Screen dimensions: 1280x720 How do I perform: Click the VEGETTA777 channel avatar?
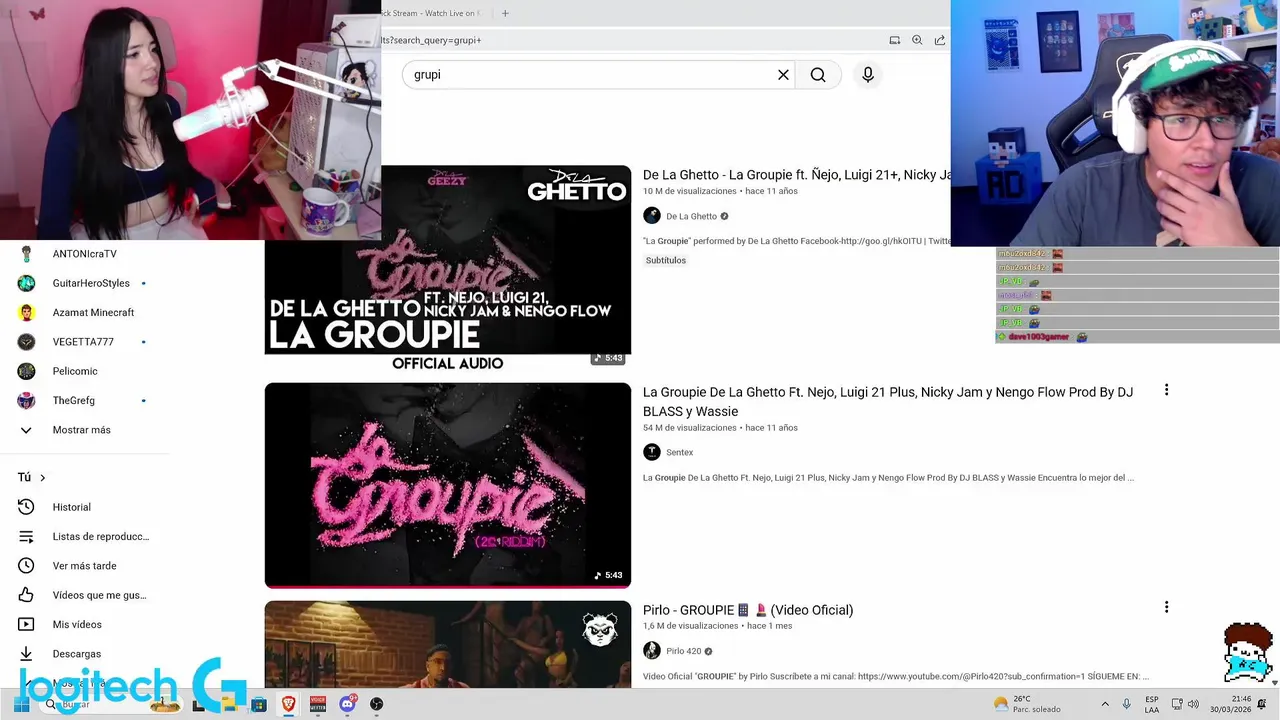tap(27, 342)
